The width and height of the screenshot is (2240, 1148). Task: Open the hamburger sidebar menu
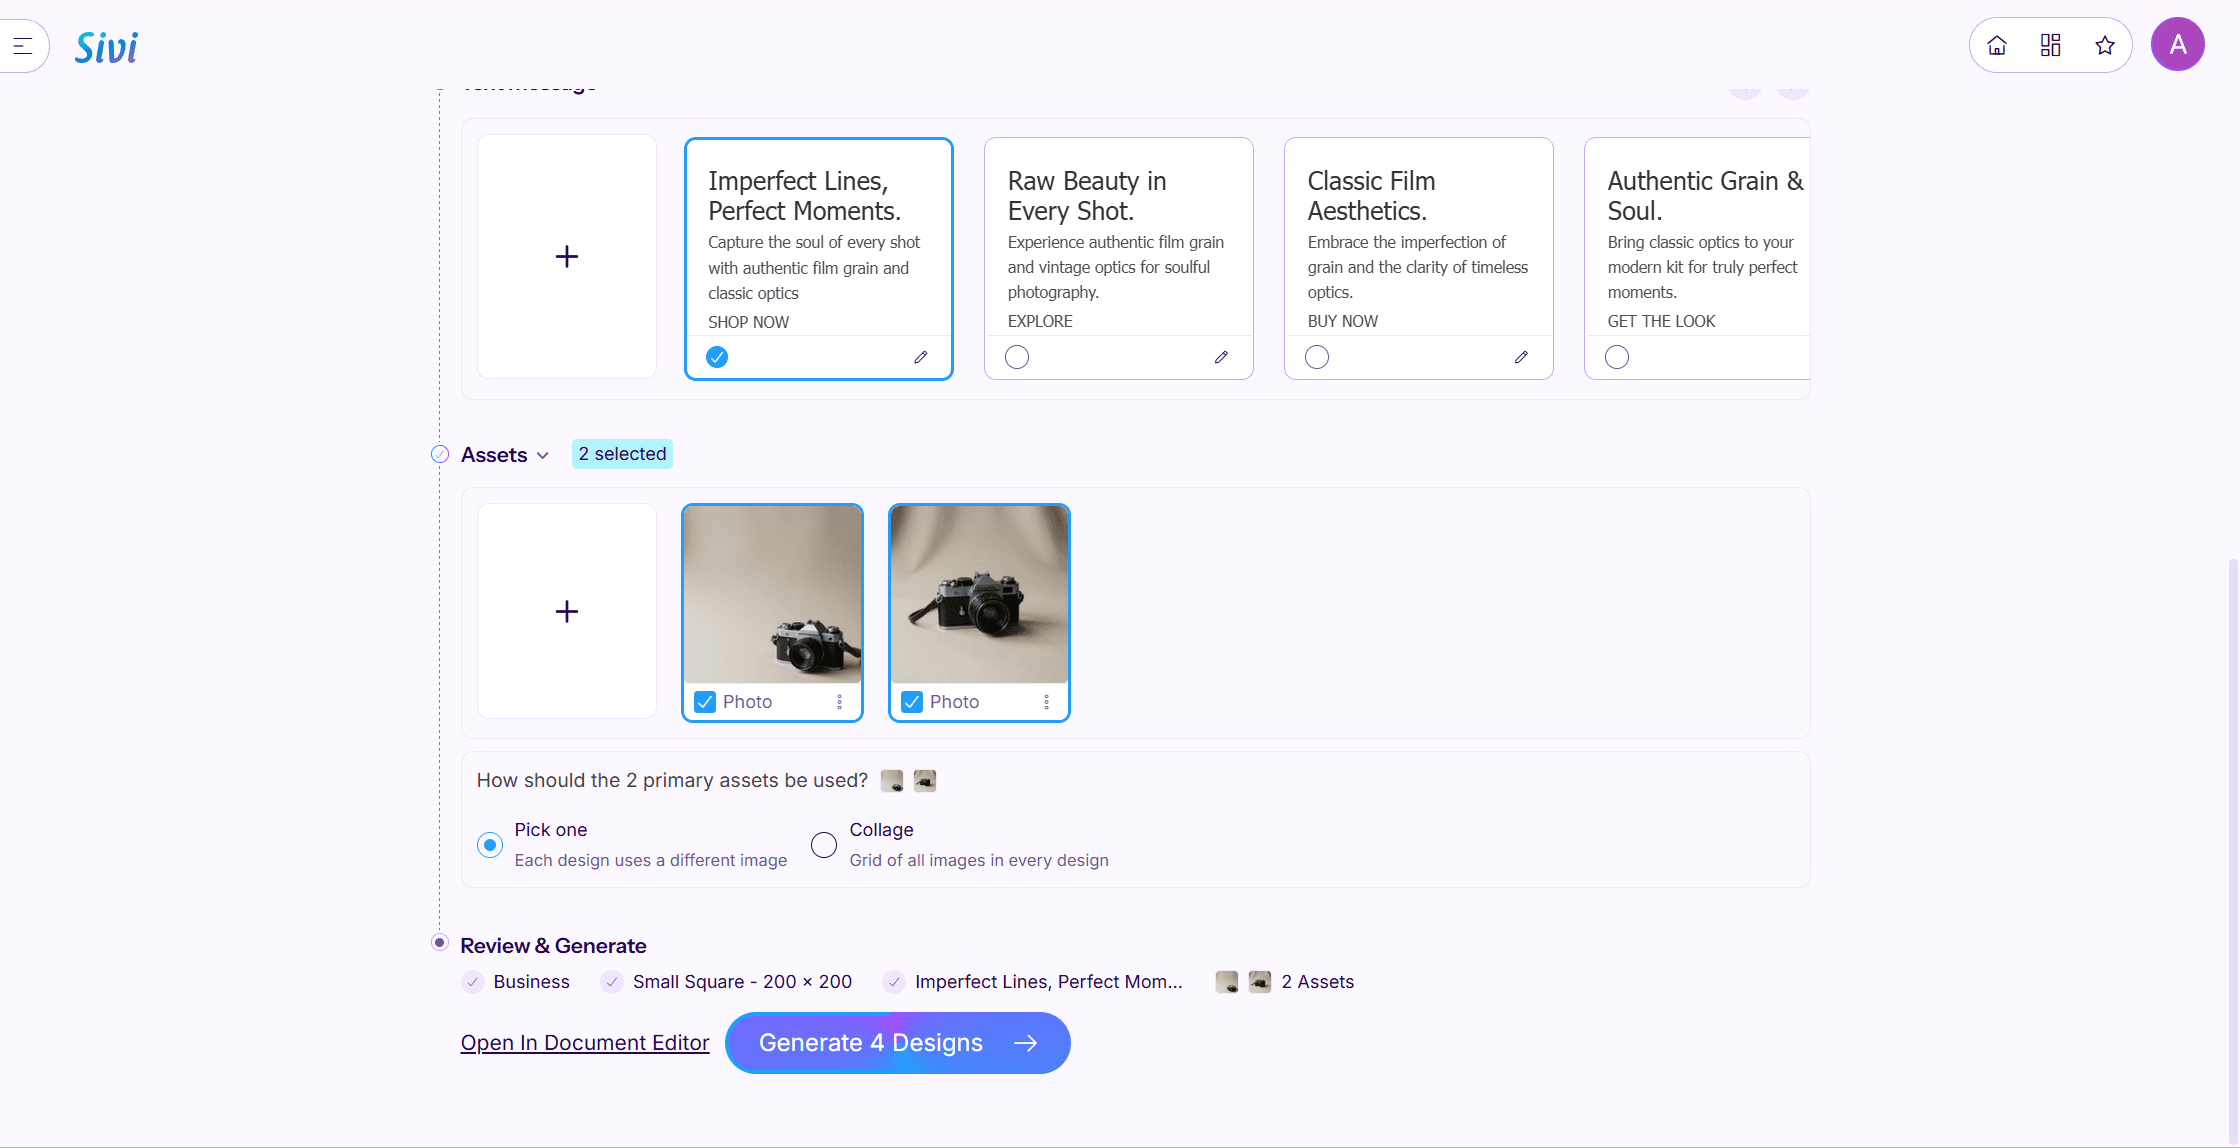click(22, 45)
